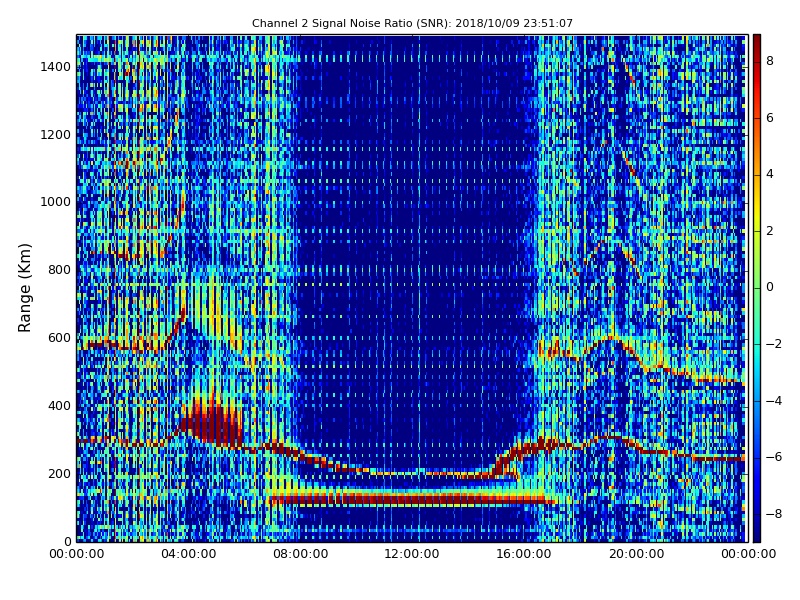Click the "Range (Km)" y-axis label
The image size is (800, 600).
click(24, 288)
